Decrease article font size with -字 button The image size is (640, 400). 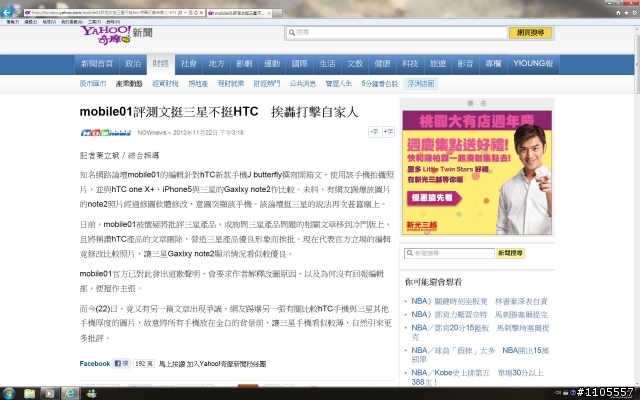pyautogui.click(x=374, y=132)
